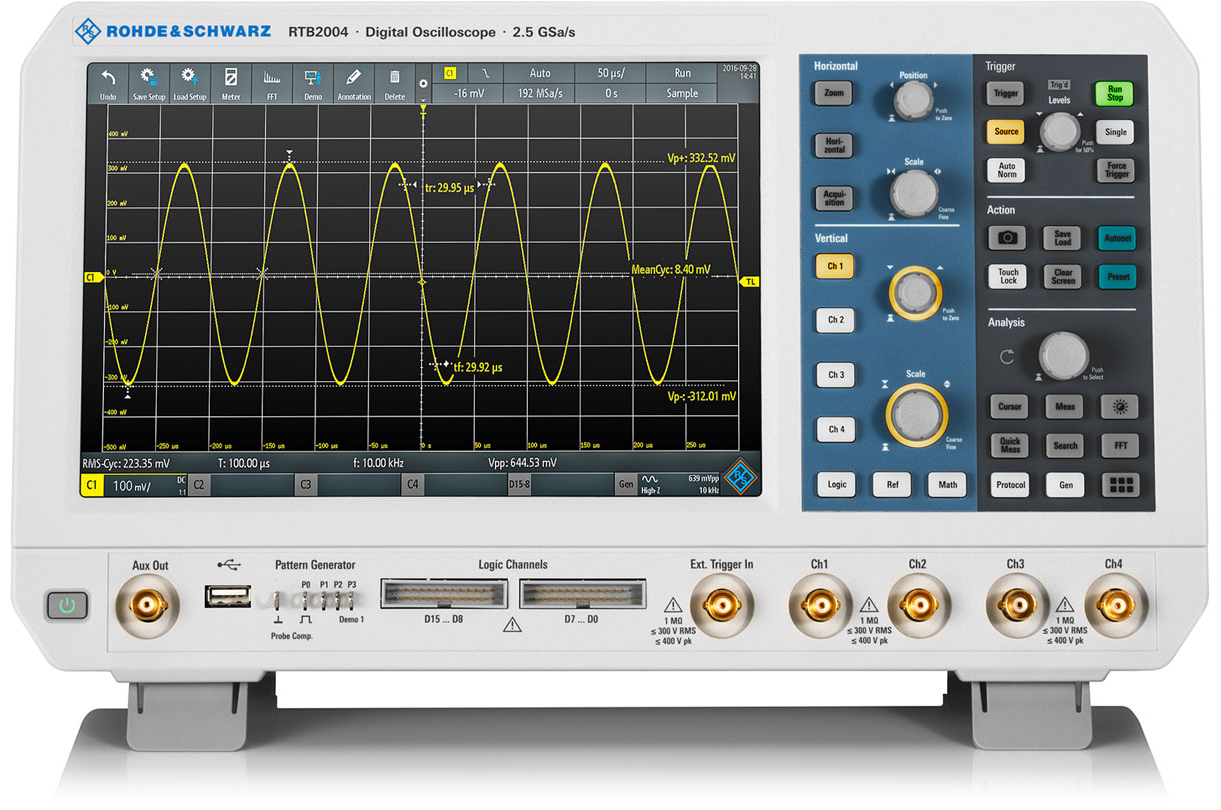The width and height of the screenshot is (1221, 810).
Task: Tap the Delete trash icon
Action: pyautogui.click(x=395, y=83)
